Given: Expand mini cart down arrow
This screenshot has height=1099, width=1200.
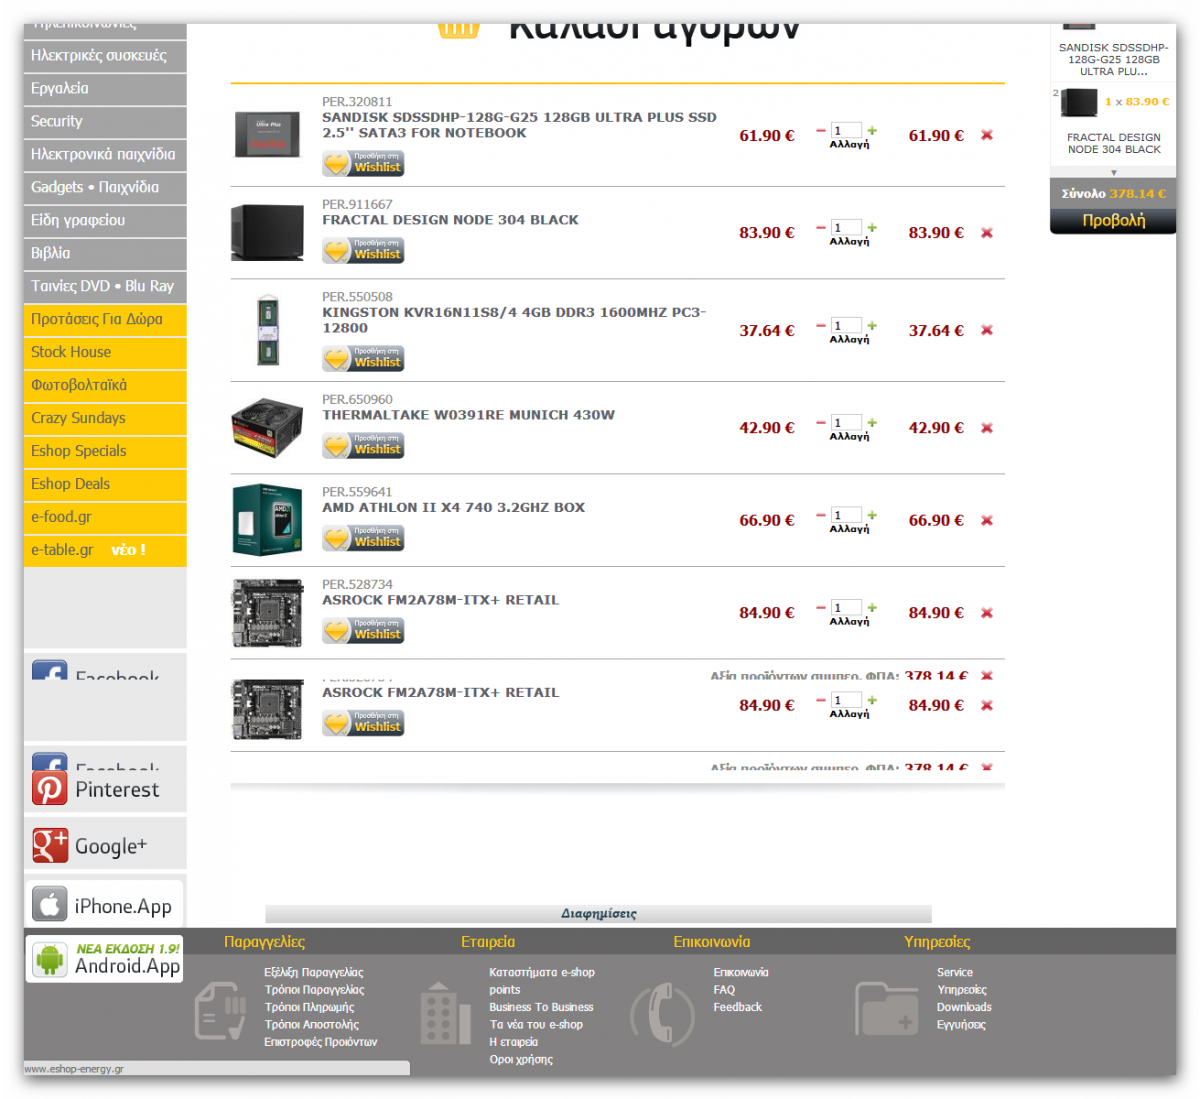Looking at the screenshot, I should pyautogui.click(x=1113, y=173).
